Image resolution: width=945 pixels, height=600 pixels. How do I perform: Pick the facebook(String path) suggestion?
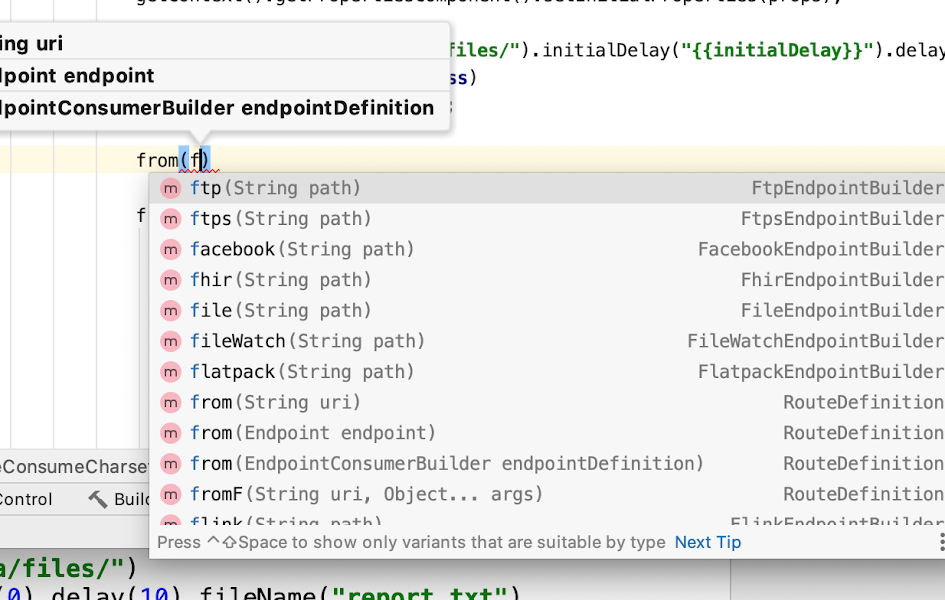[x=302, y=249]
